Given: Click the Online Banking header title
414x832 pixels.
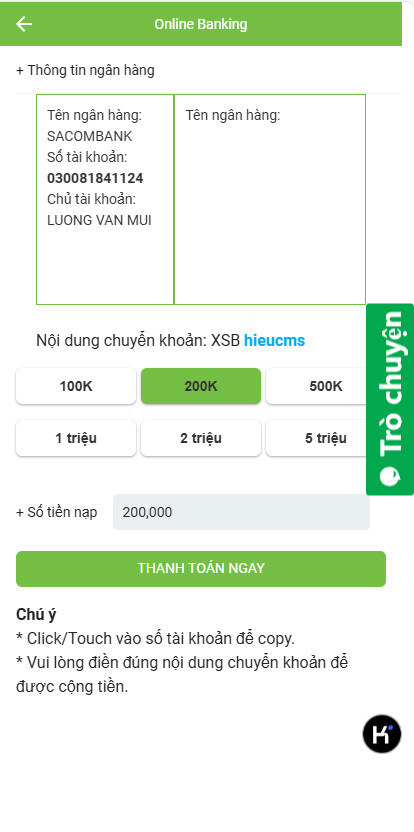Looking at the screenshot, I should (x=201, y=24).
